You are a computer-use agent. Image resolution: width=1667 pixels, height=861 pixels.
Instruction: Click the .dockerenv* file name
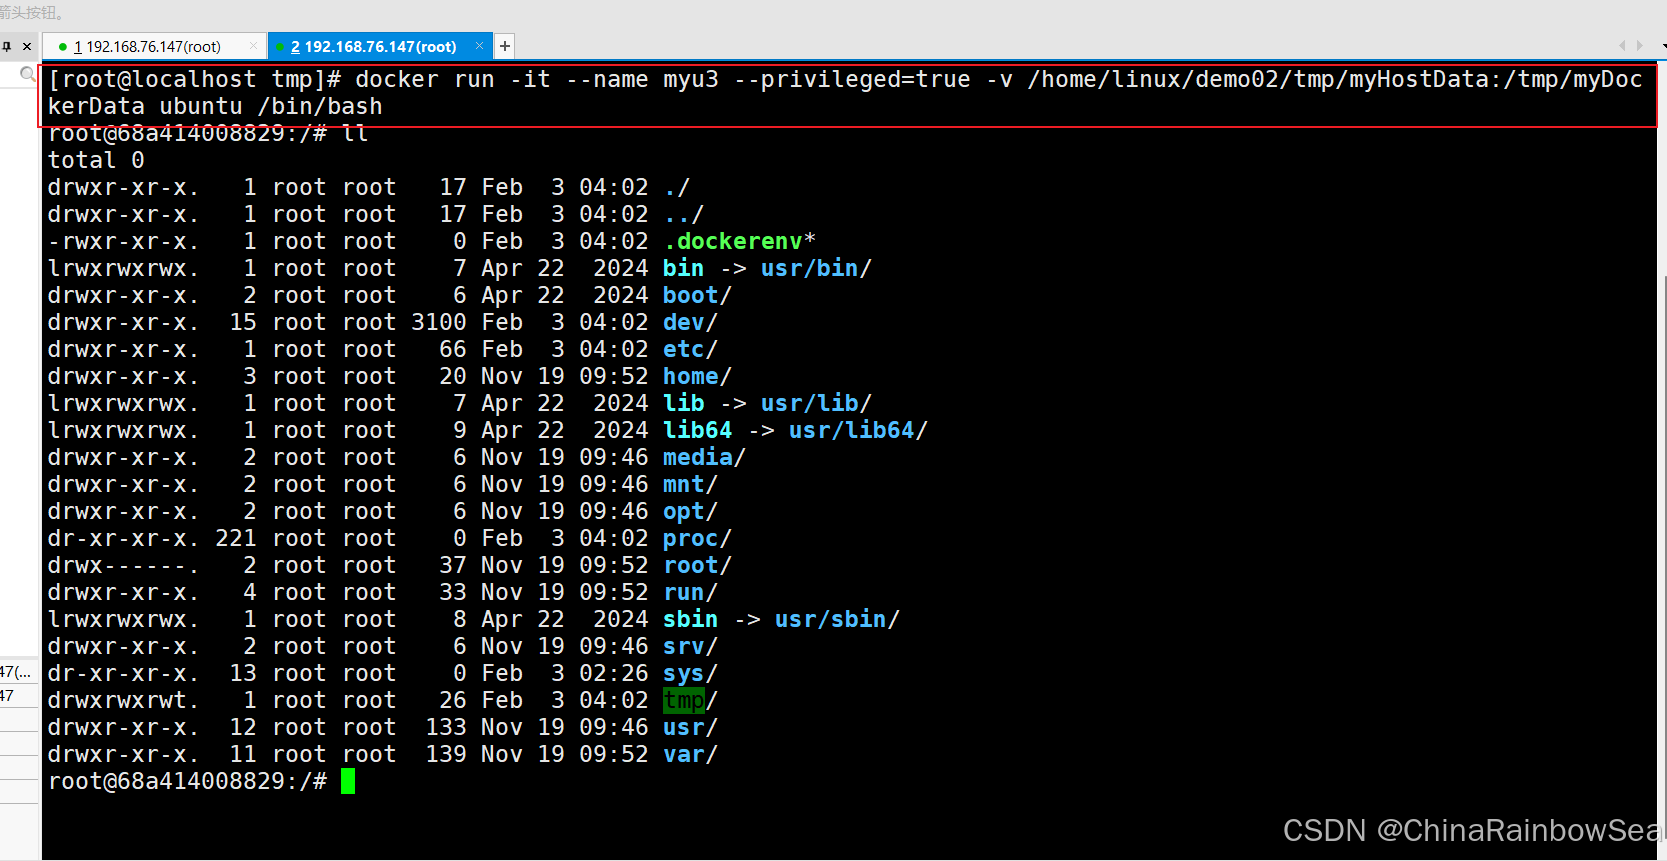[x=740, y=241]
